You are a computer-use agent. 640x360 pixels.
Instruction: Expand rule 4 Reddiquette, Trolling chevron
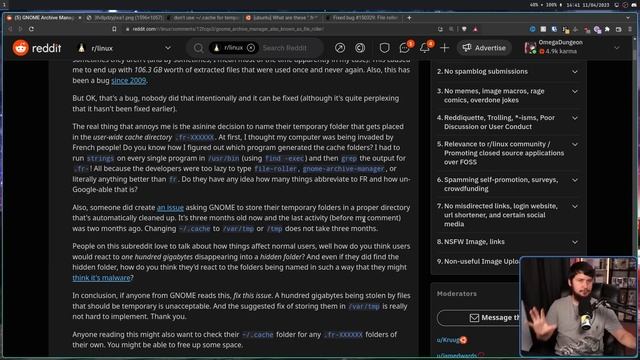(575, 118)
